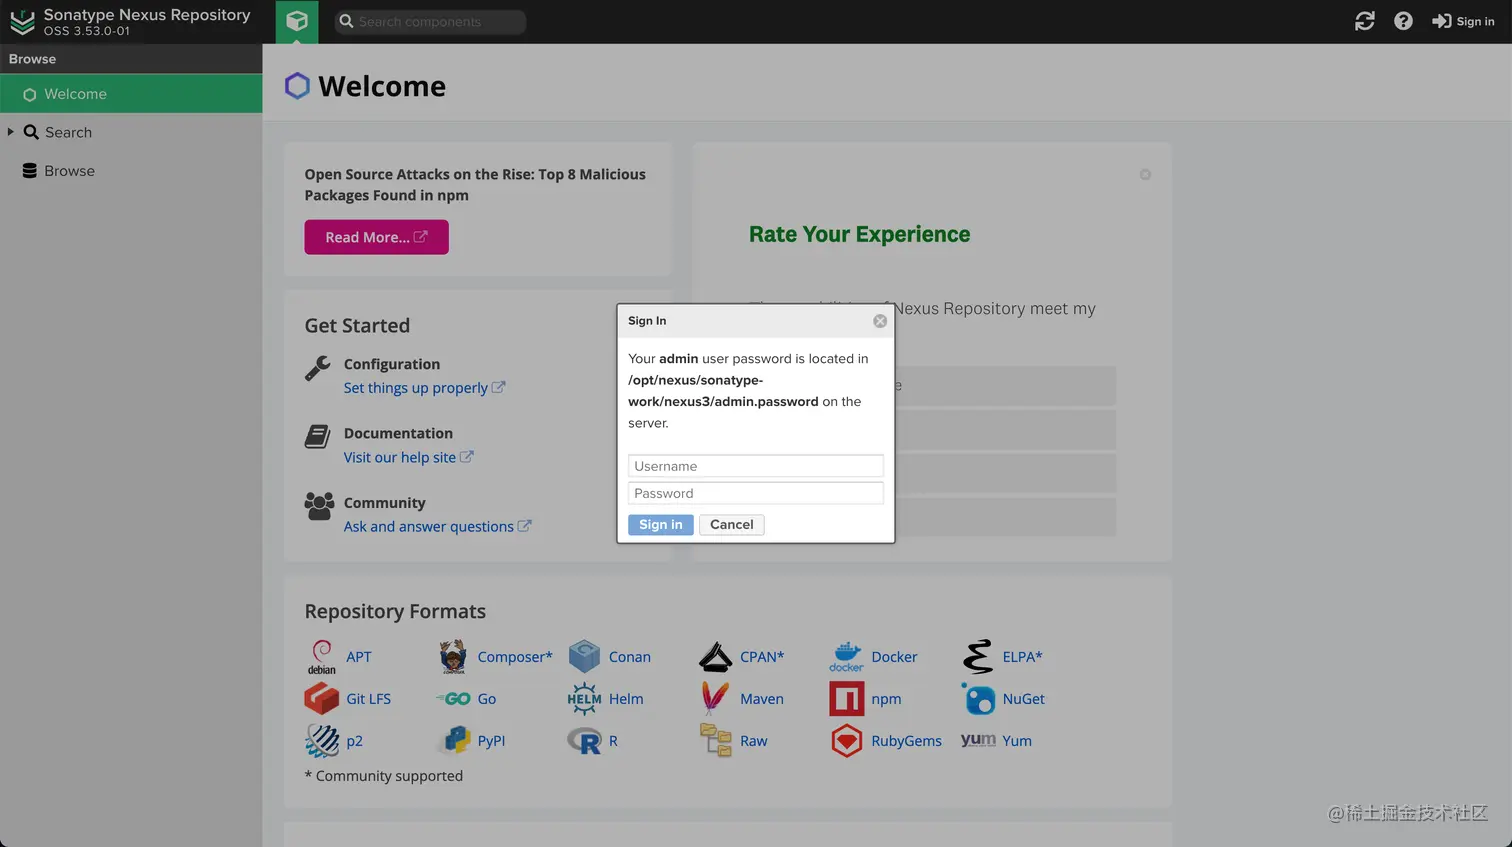Click the Maven feather icon

tap(715, 698)
